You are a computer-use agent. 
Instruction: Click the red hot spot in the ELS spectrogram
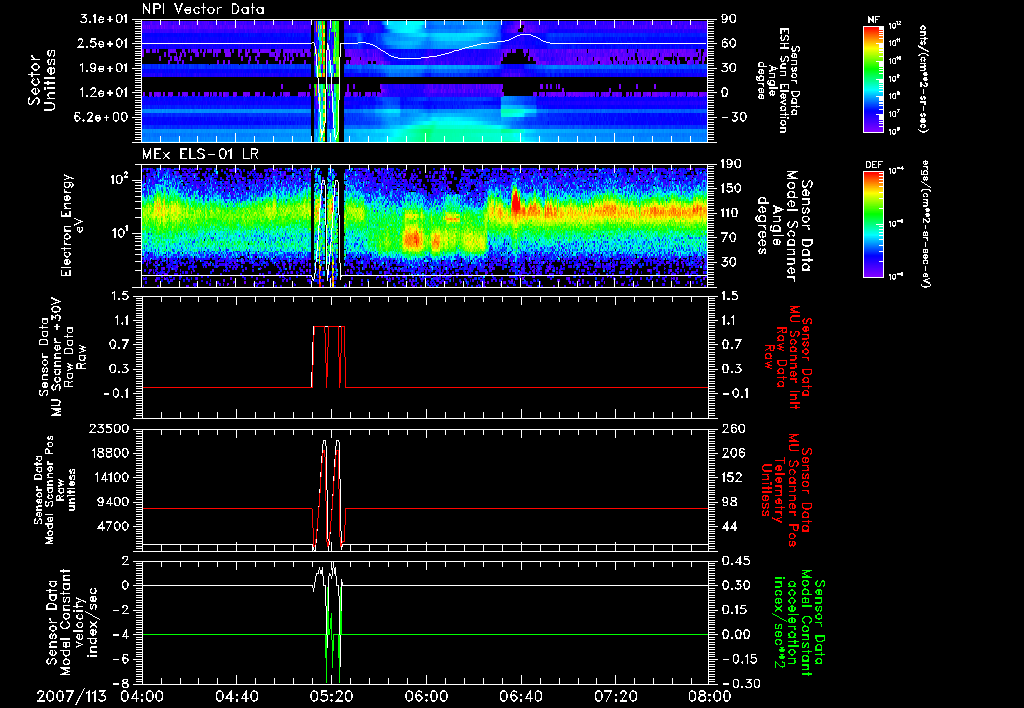(515, 201)
